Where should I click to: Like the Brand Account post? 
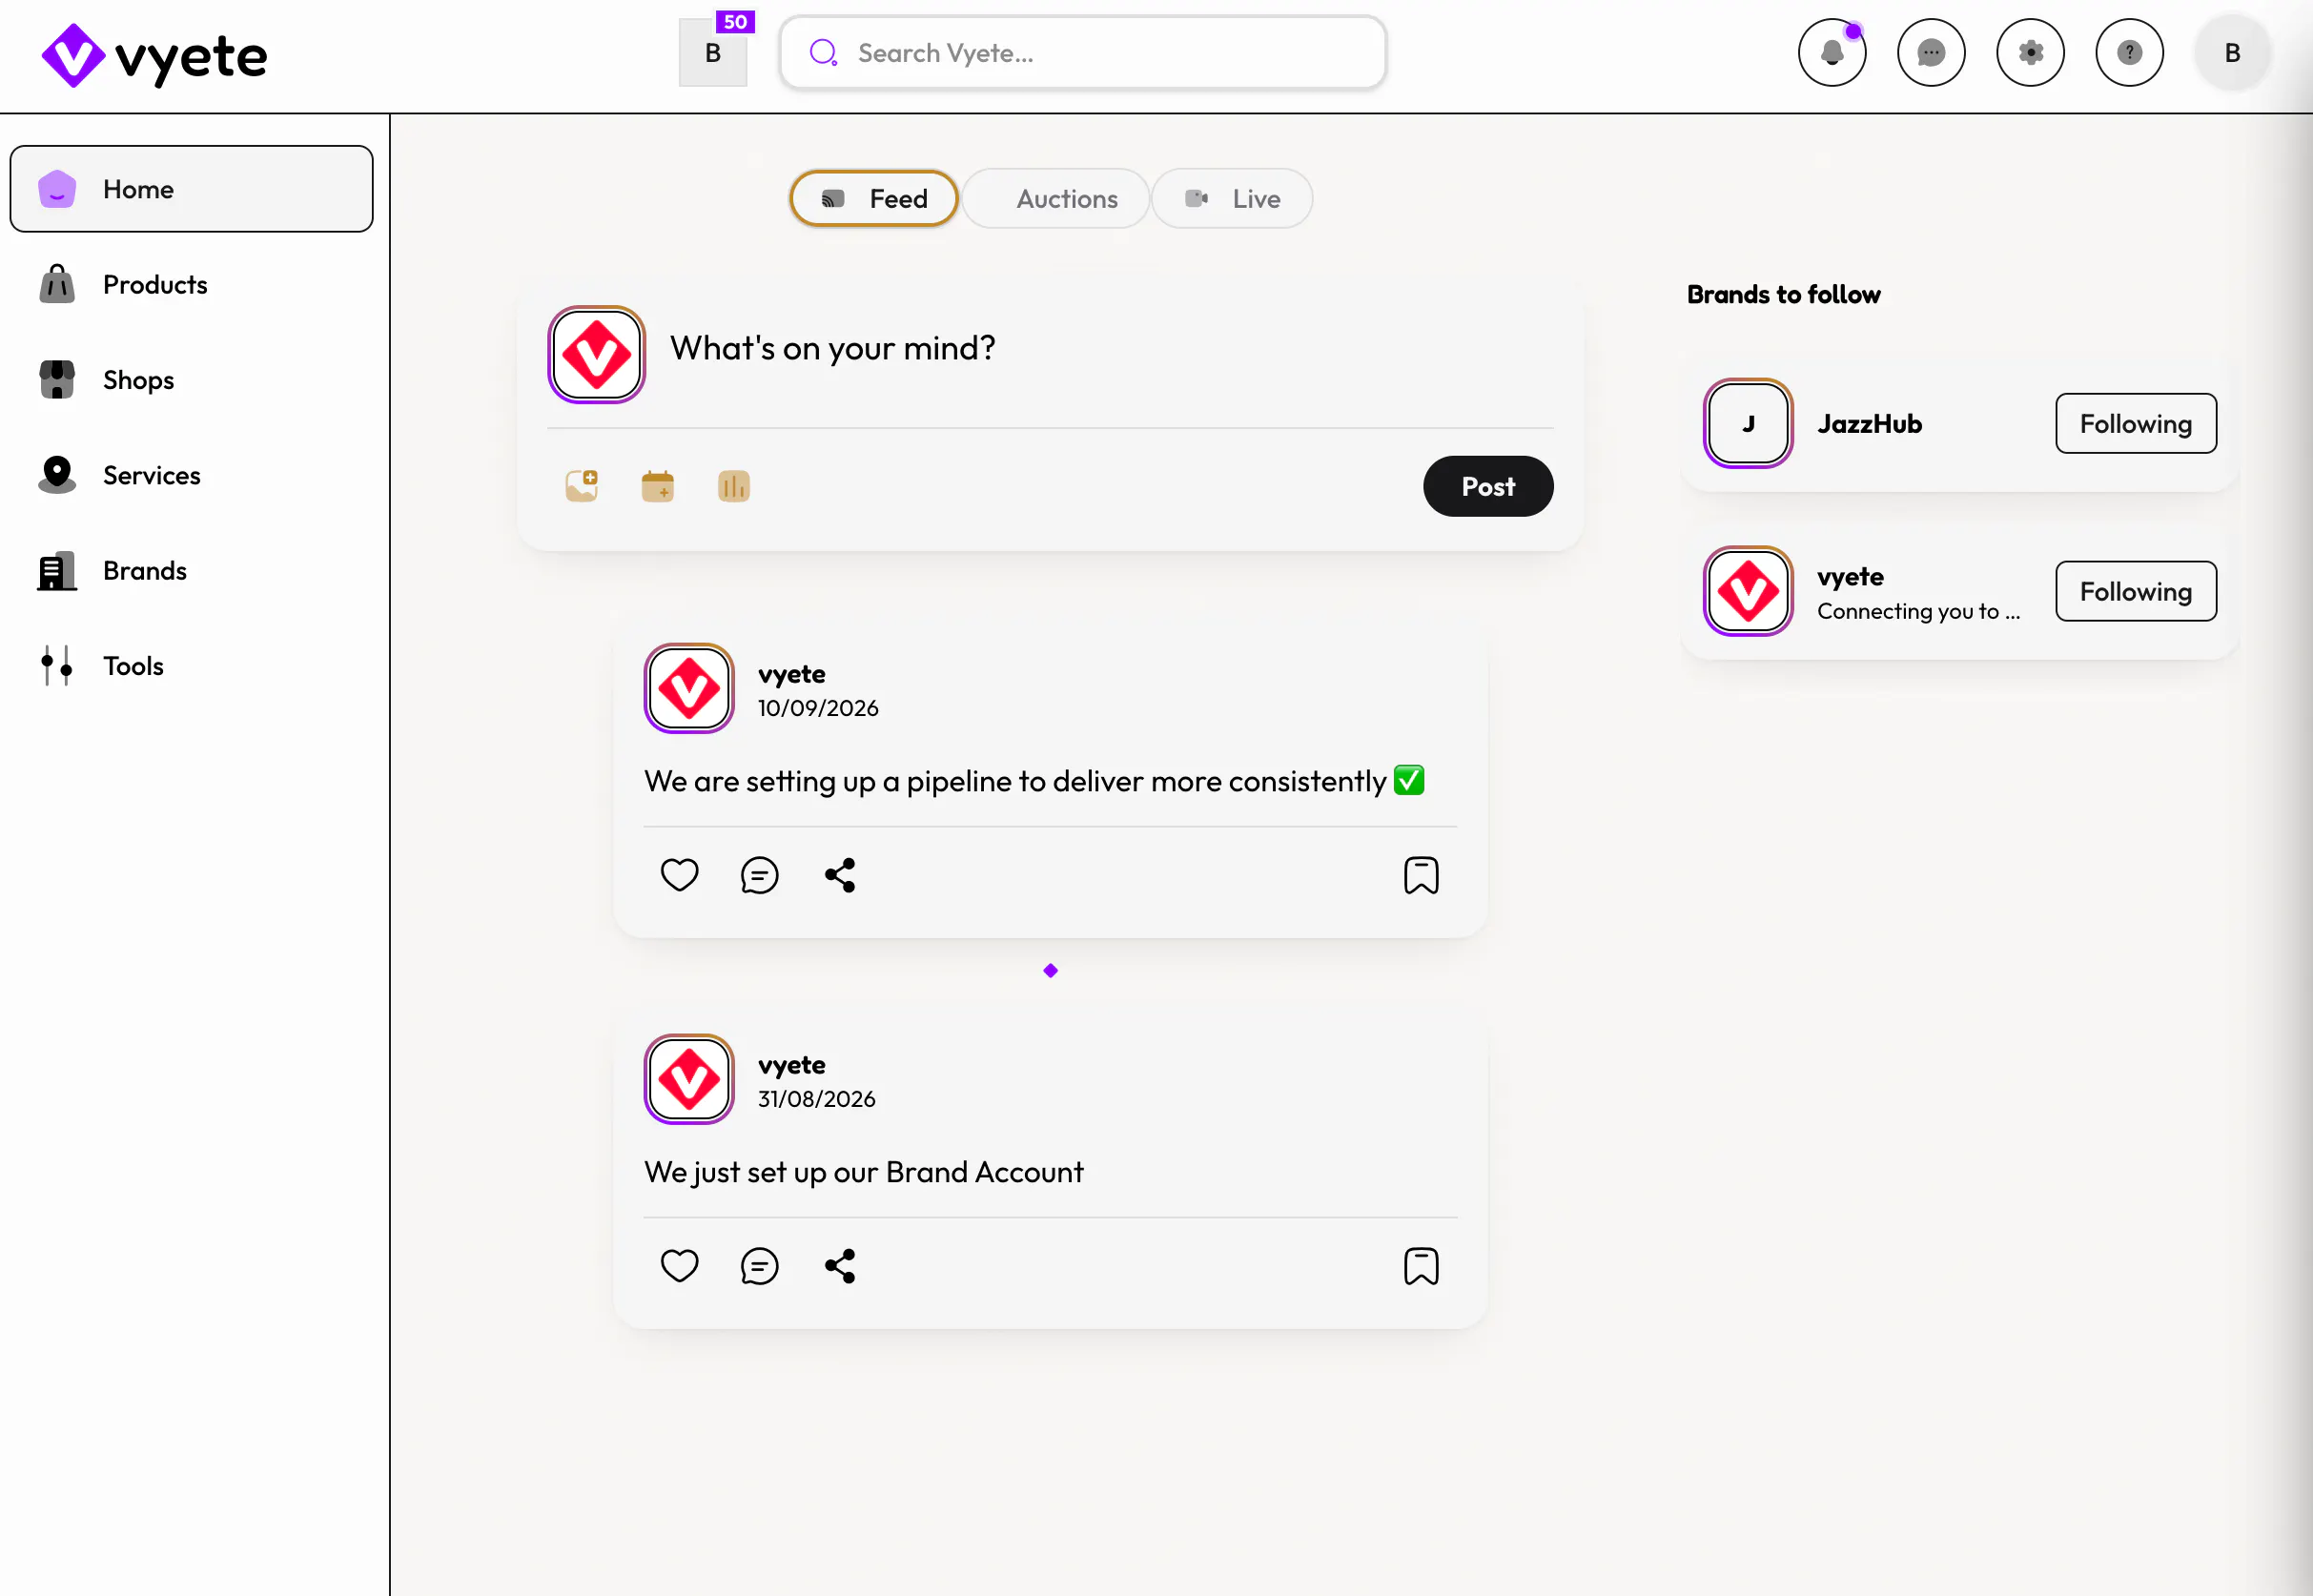click(x=680, y=1266)
